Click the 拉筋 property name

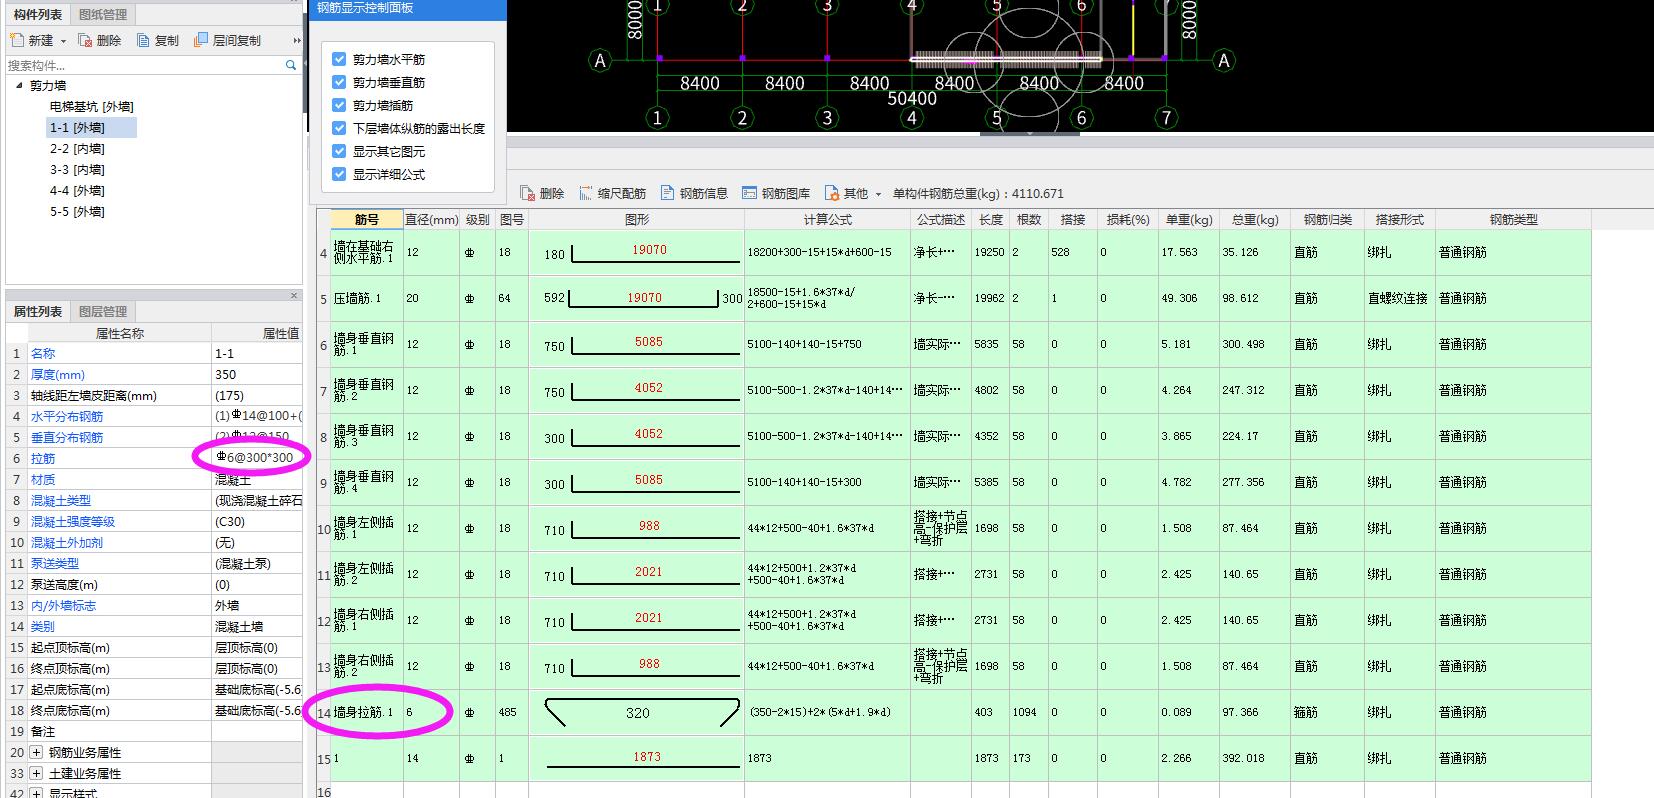[43, 459]
